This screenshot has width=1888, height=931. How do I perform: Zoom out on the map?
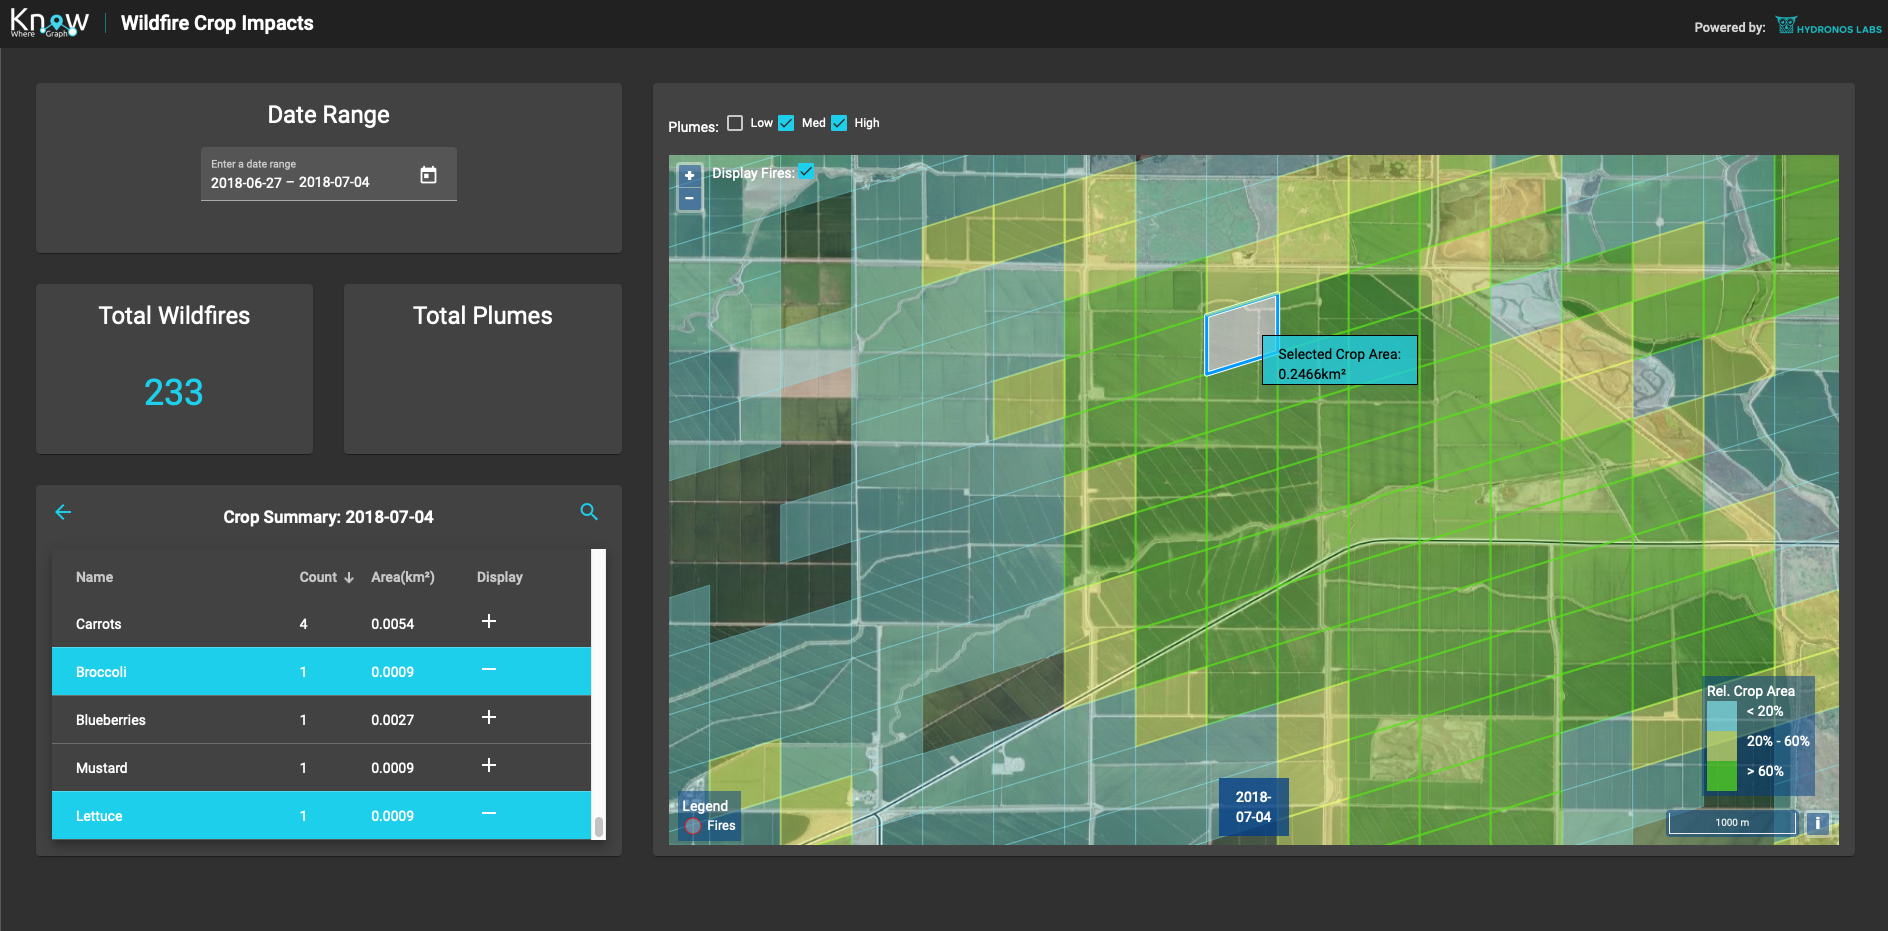point(689,198)
